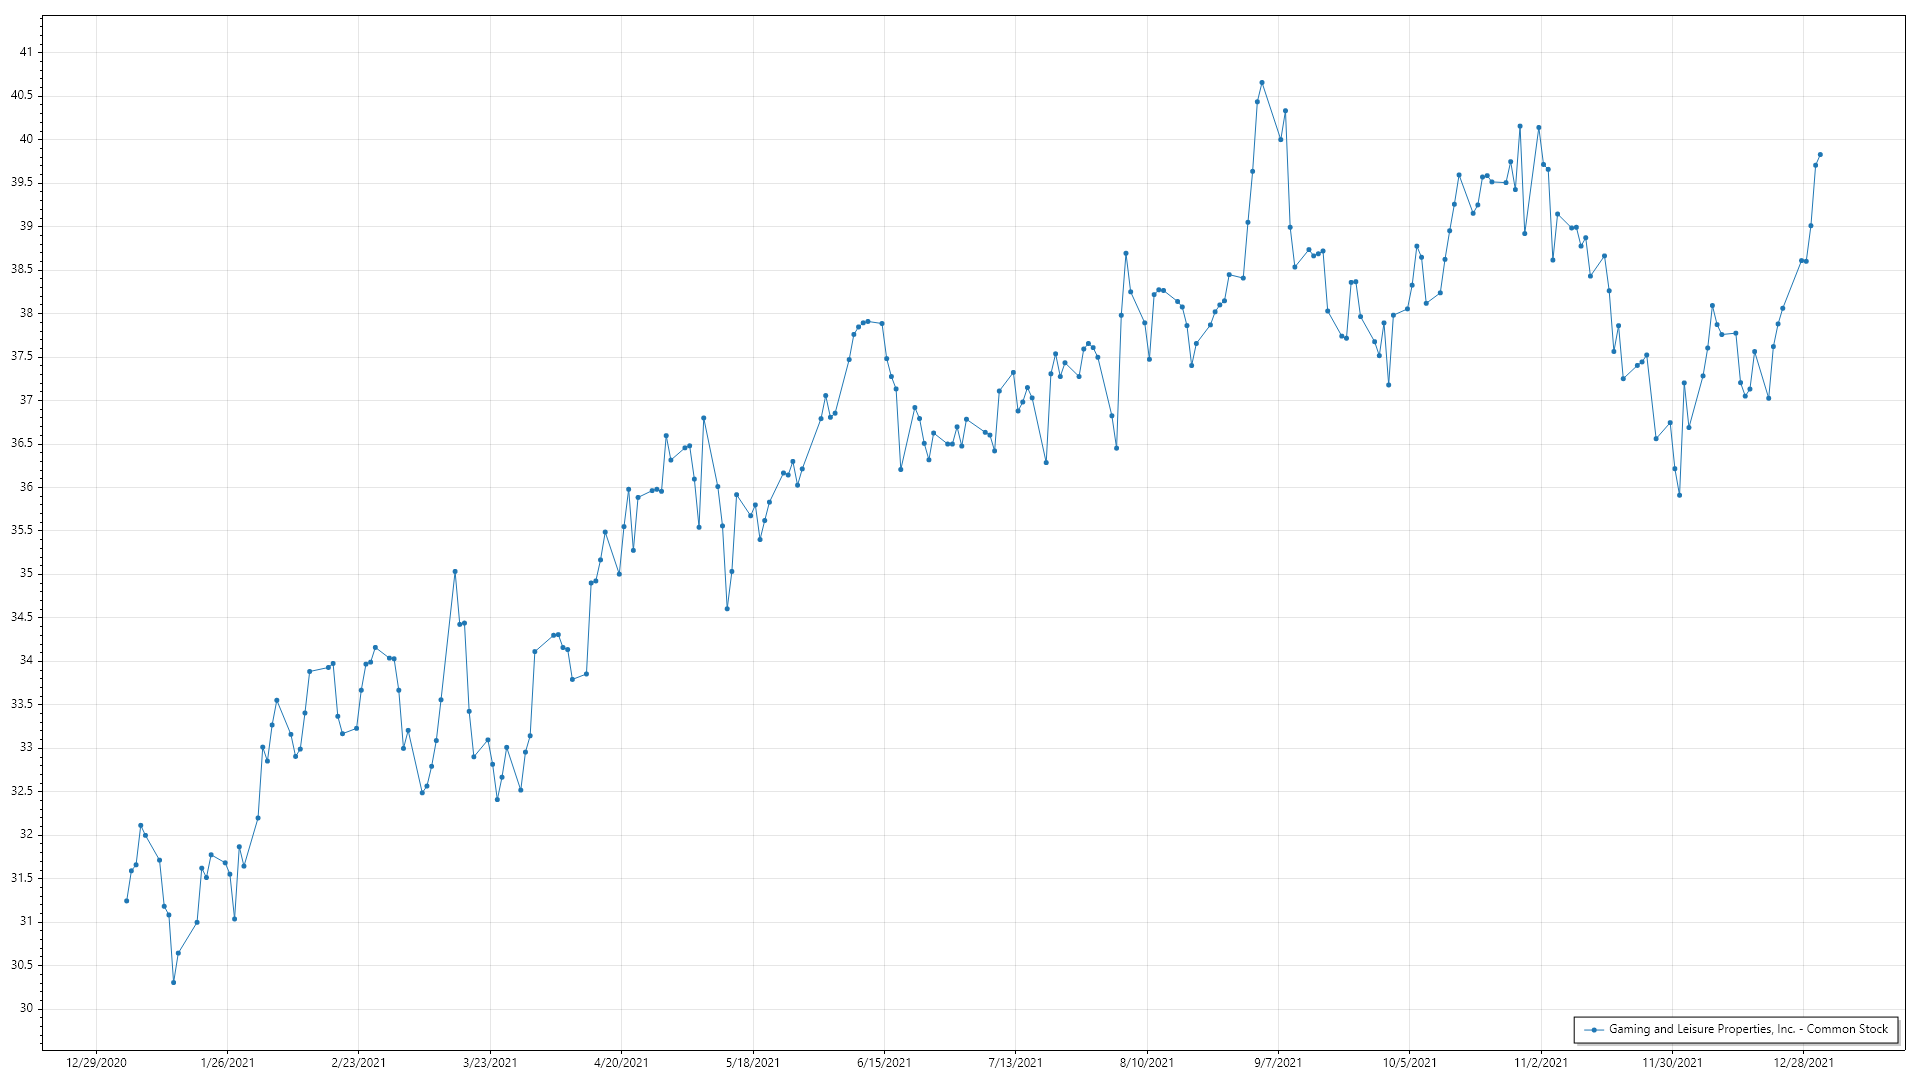Select the 1/26/2021 x-axis date label
Image resolution: width=1920 pixels, height=1080 pixels.
[227, 1062]
